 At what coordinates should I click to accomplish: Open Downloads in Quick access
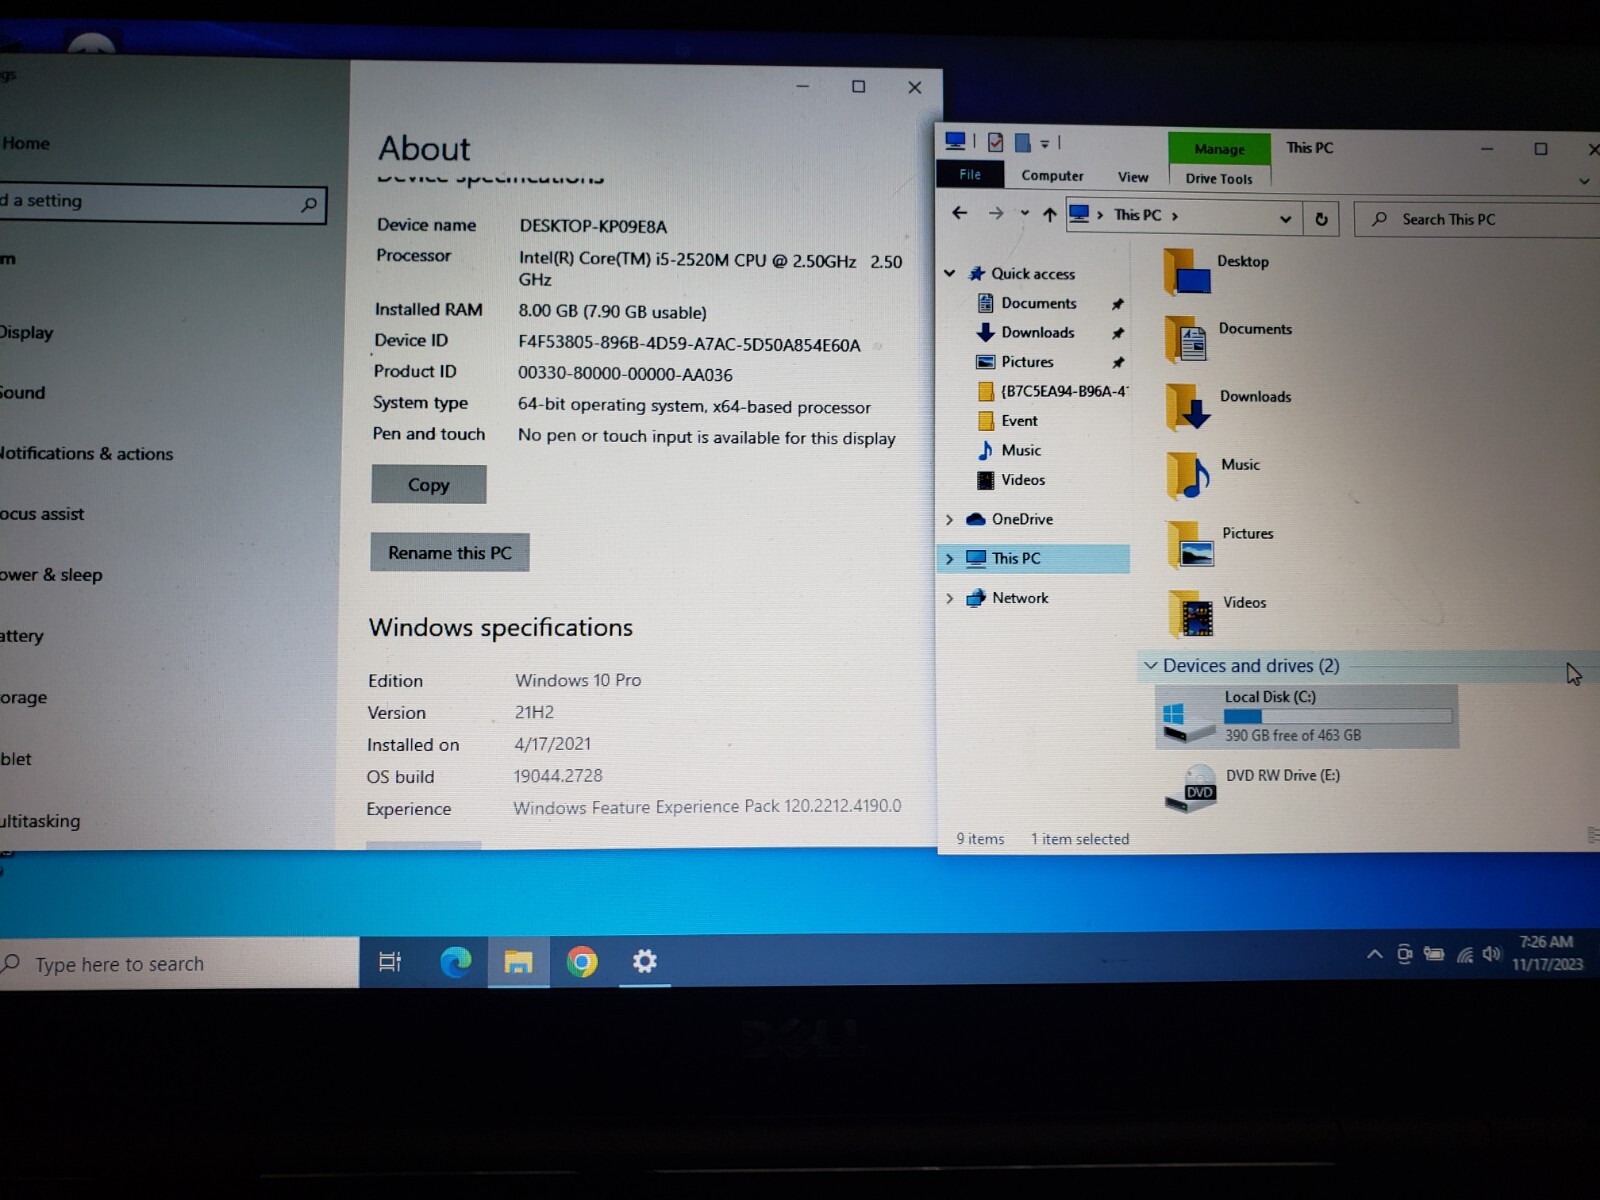[x=1037, y=332]
